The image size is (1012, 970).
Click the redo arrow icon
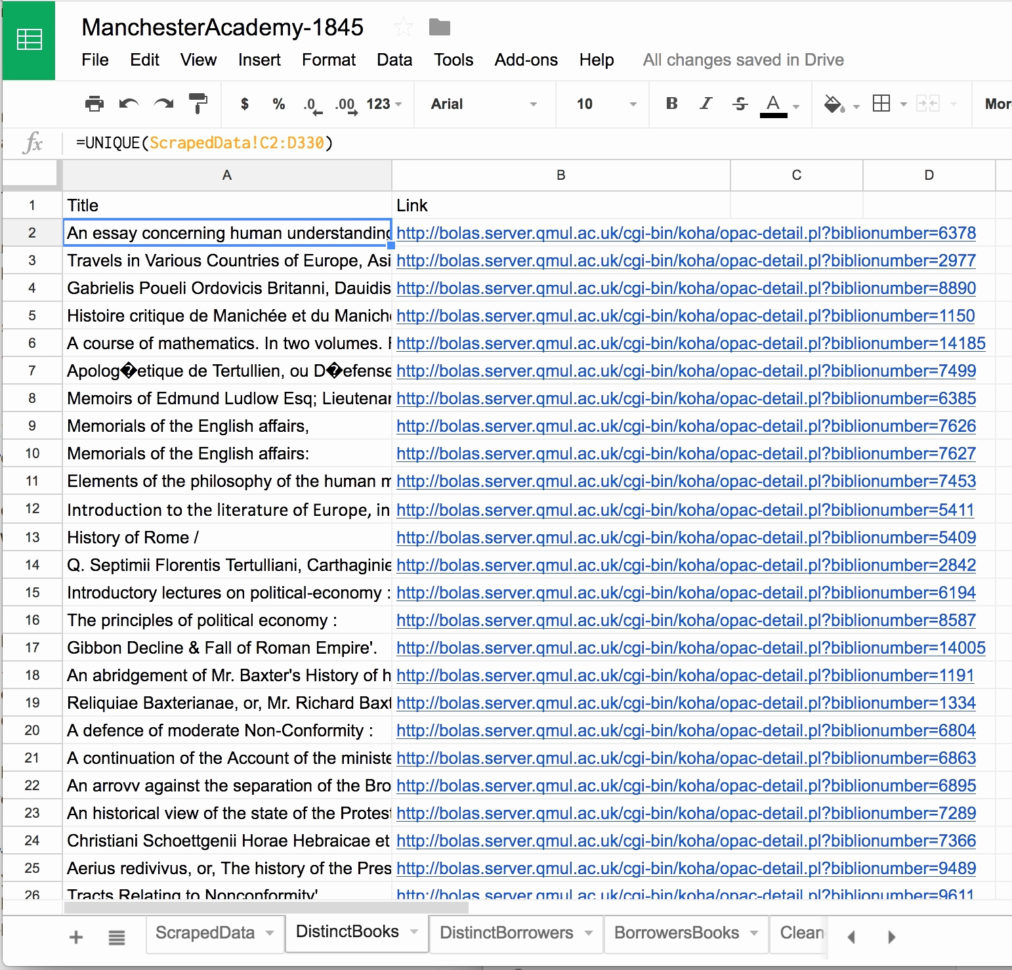(x=164, y=104)
